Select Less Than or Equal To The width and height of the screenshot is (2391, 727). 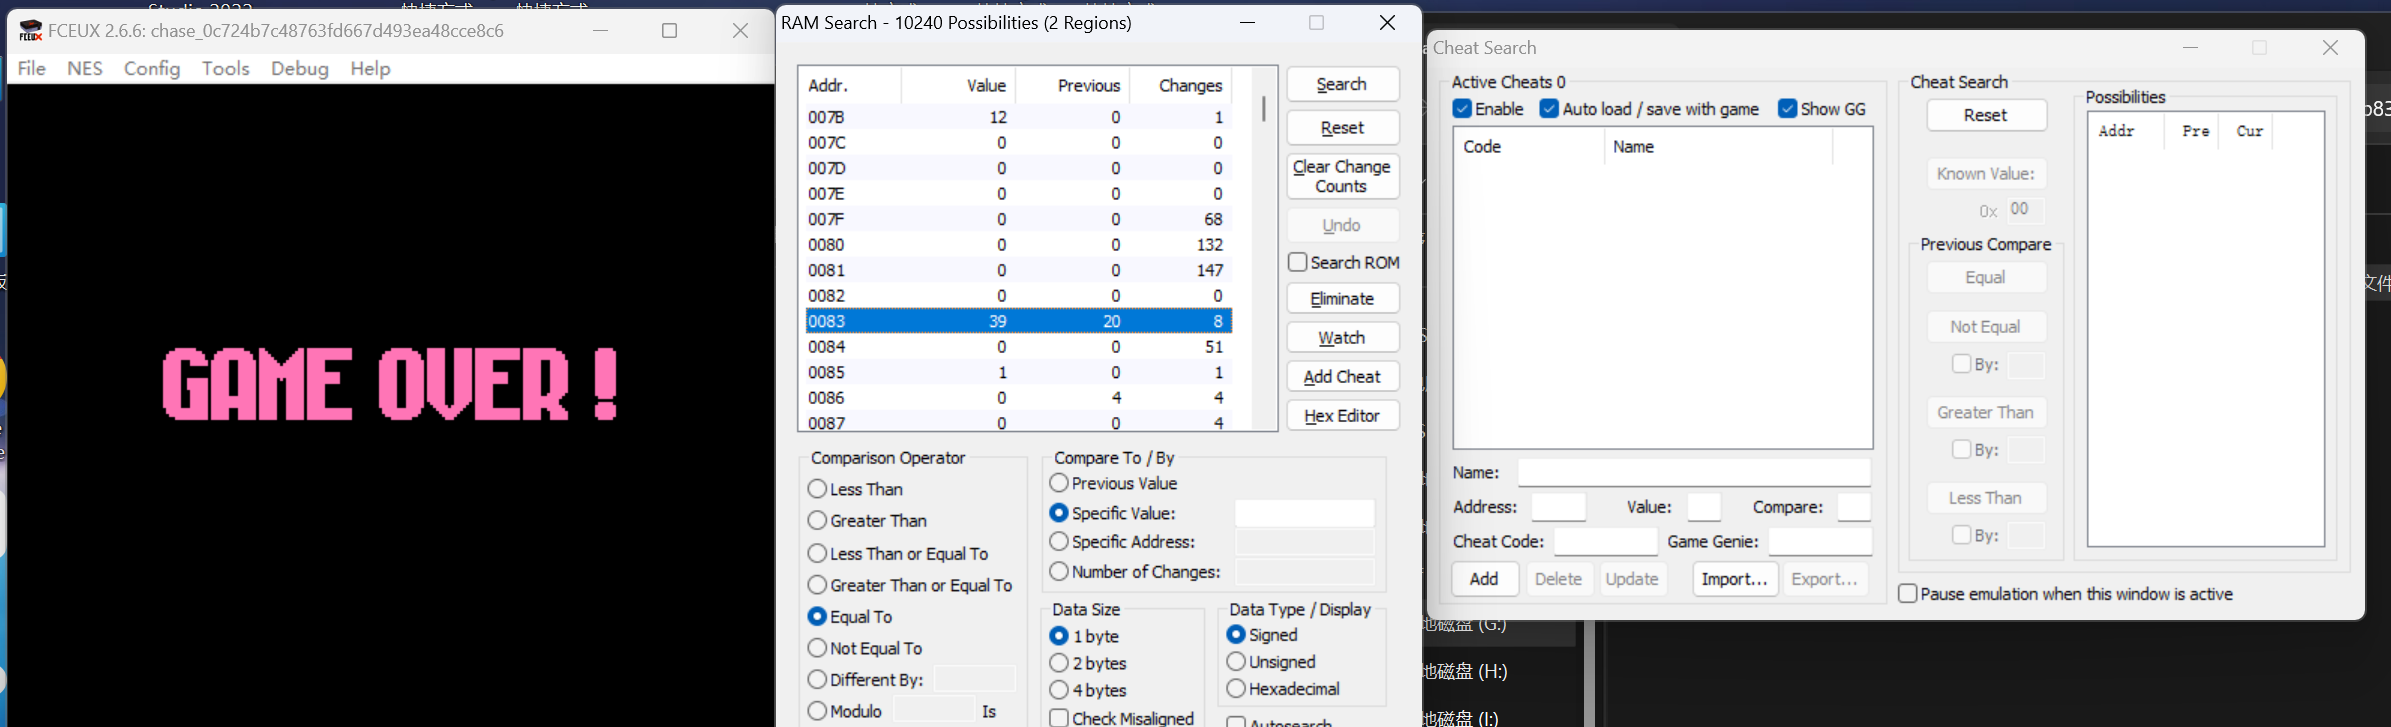pos(898,554)
